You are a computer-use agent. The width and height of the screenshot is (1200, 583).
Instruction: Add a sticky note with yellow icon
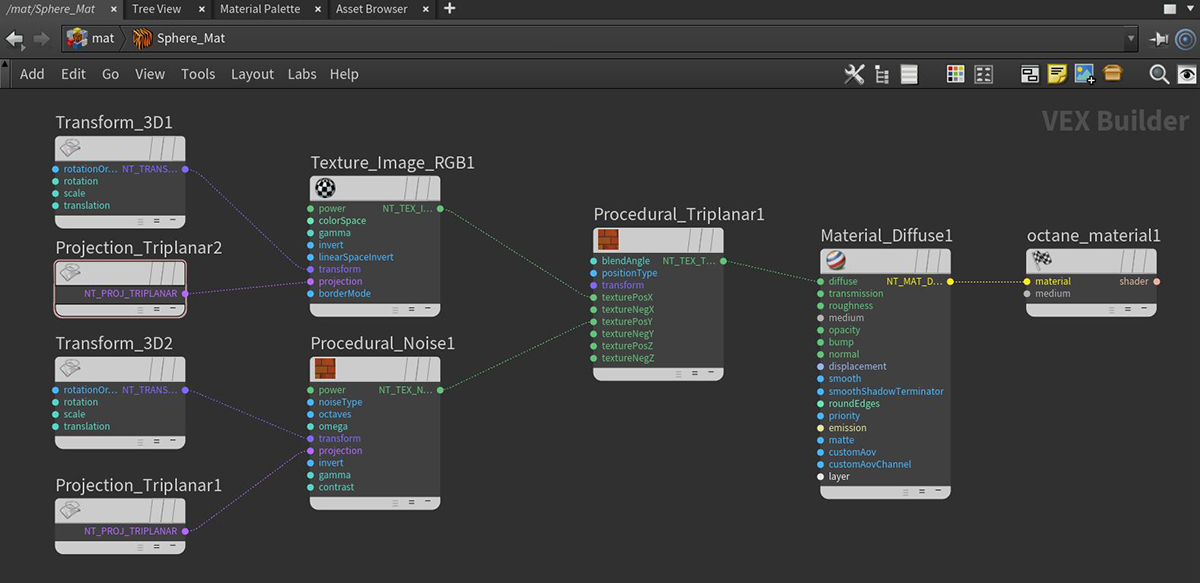tap(1057, 74)
